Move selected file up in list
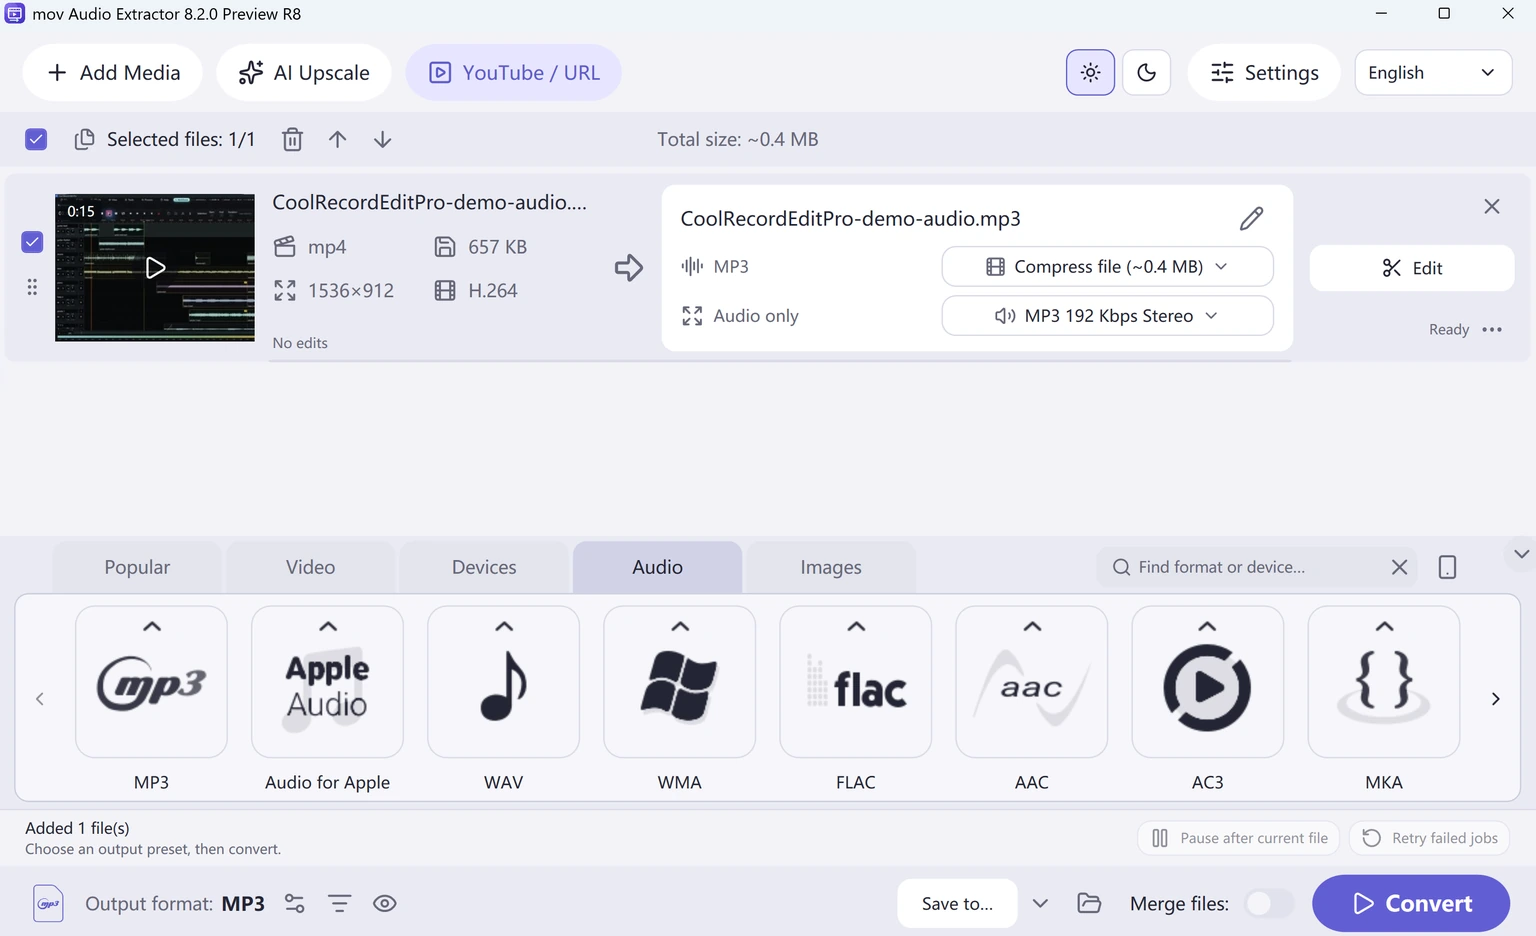The width and height of the screenshot is (1536, 936). pos(338,139)
